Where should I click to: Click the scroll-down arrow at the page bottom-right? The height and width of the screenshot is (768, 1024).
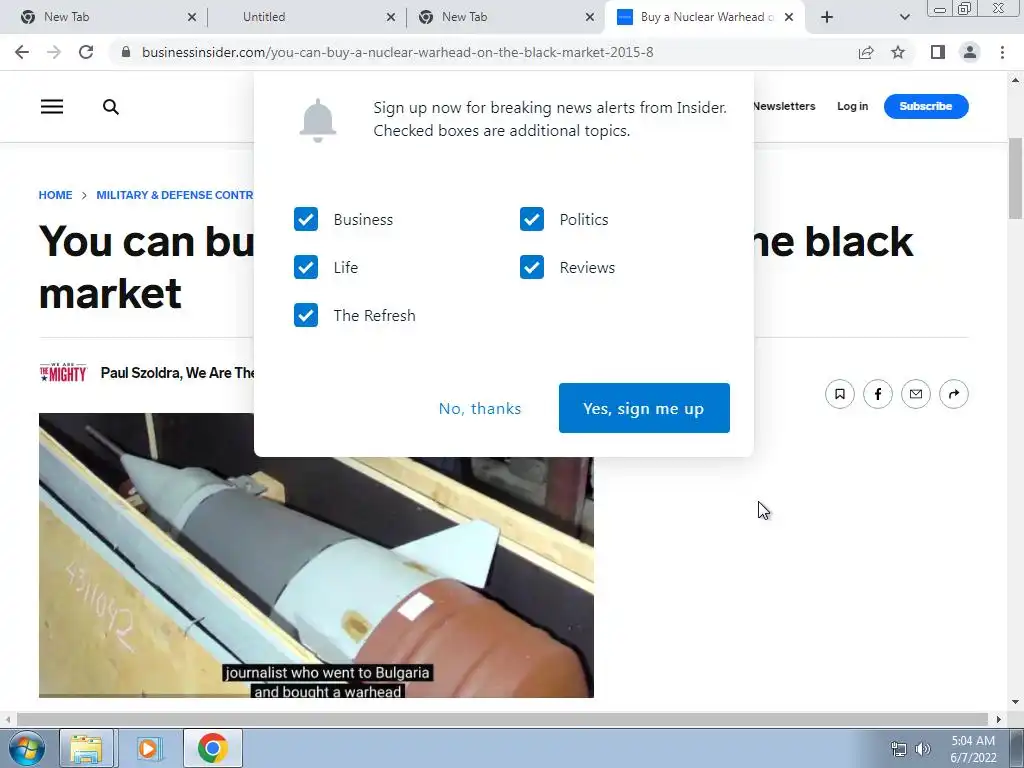(1015, 703)
